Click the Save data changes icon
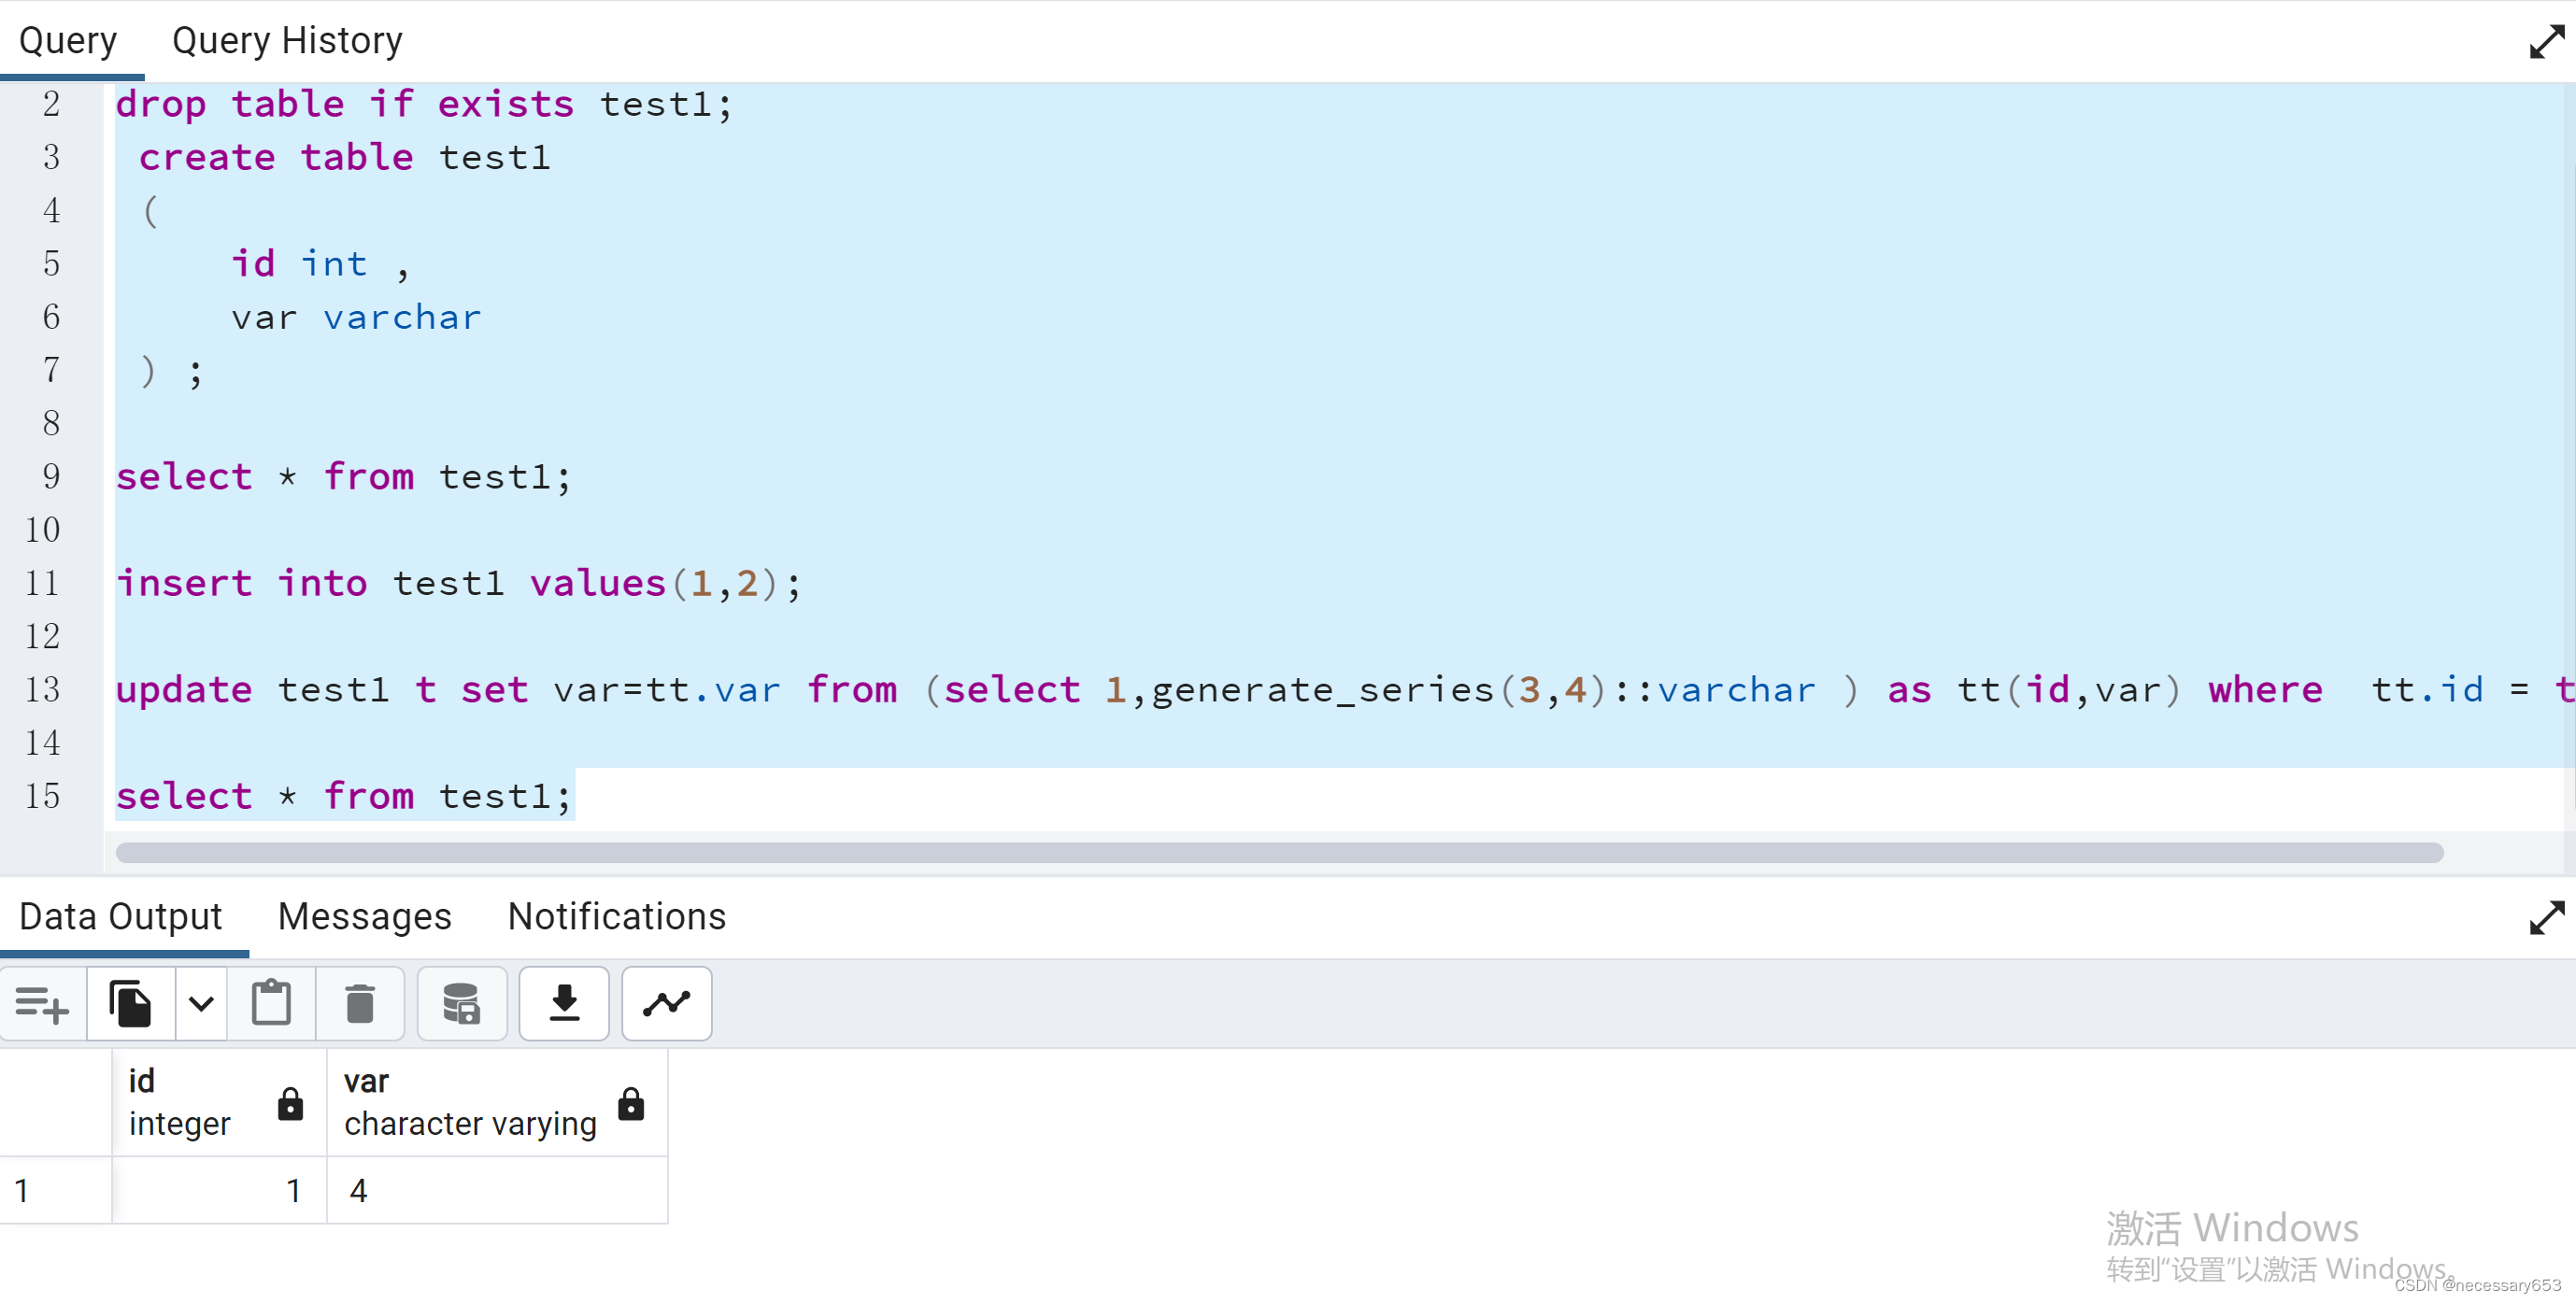The width and height of the screenshot is (2576, 1303). tap(461, 1003)
